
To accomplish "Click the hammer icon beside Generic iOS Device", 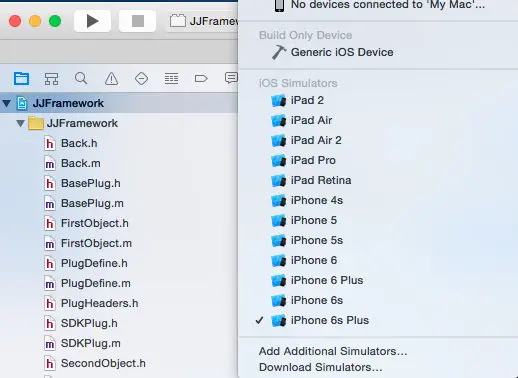I will pos(279,52).
